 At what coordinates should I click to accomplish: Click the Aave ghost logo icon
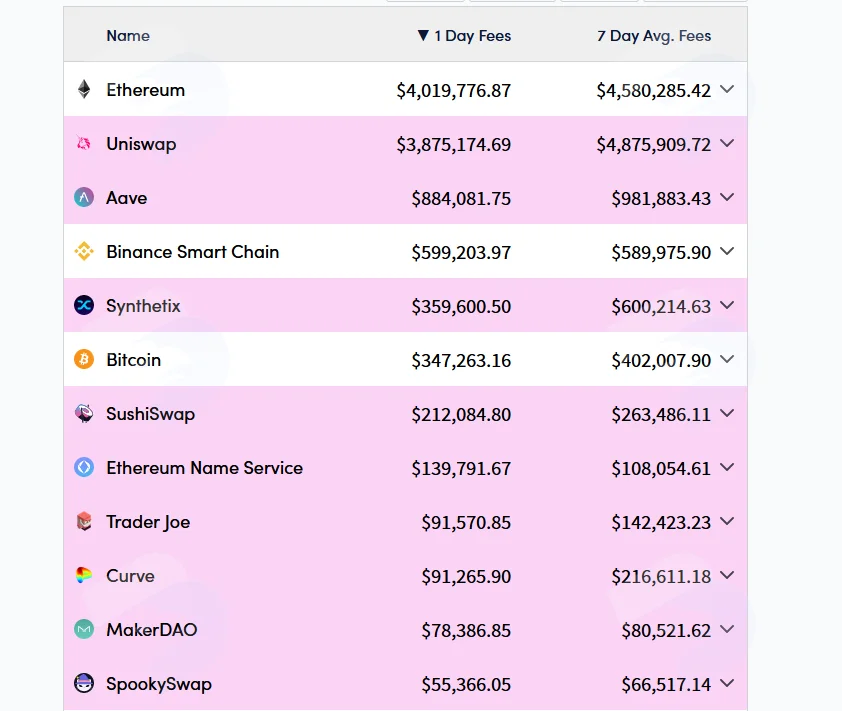click(x=84, y=198)
